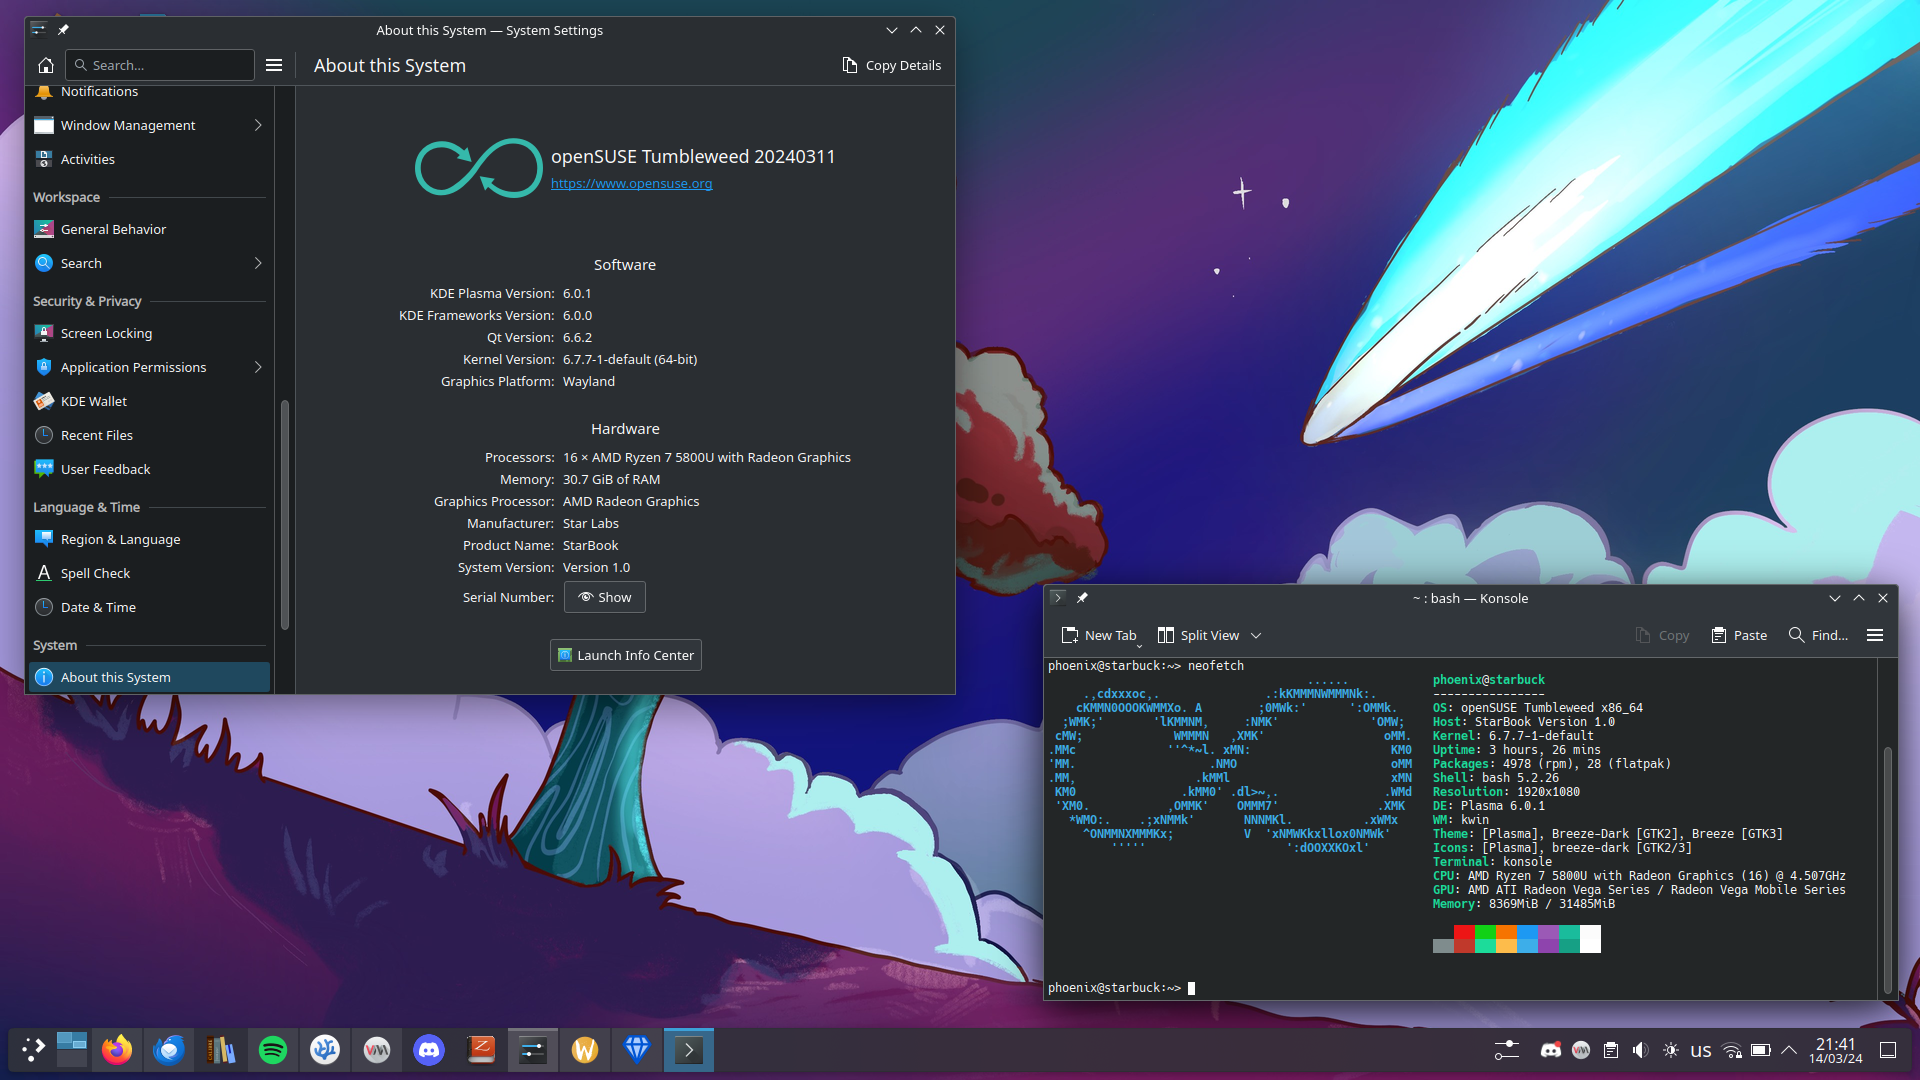The height and width of the screenshot is (1080, 1920).
Task: Open KDE Wallet settings
Action: (x=150, y=401)
